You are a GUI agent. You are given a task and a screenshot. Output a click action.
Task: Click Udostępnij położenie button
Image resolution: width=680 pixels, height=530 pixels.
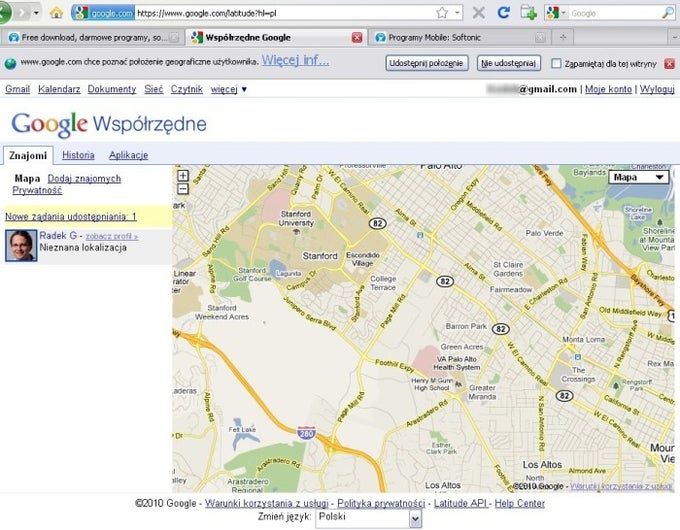427,63
